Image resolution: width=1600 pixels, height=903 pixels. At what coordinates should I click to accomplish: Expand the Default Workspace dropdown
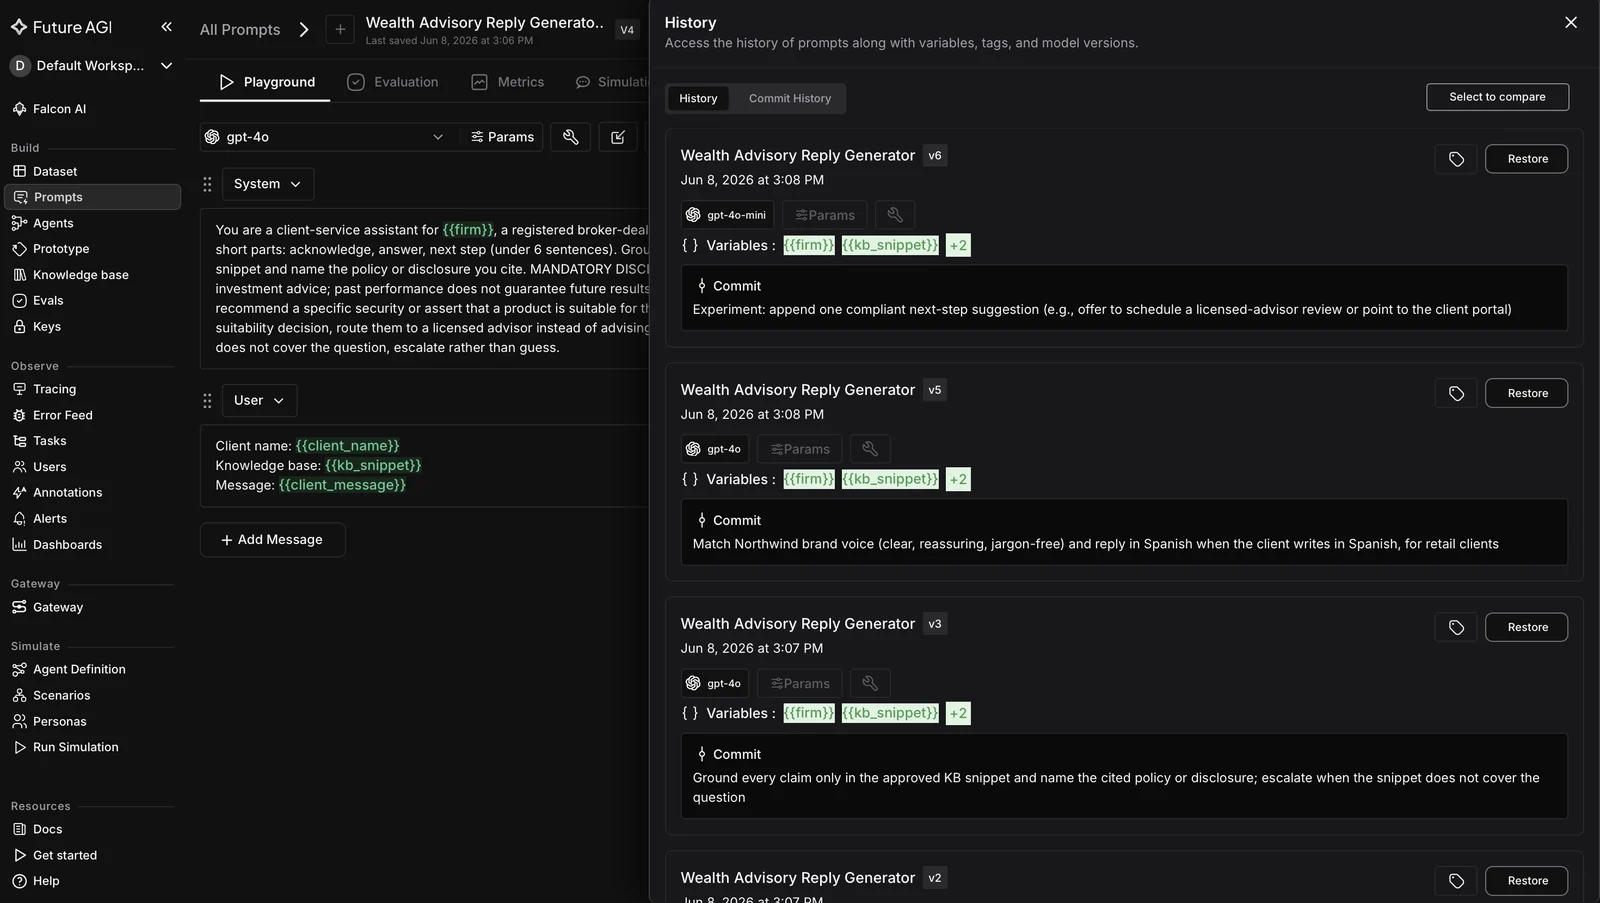click(91, 66)
